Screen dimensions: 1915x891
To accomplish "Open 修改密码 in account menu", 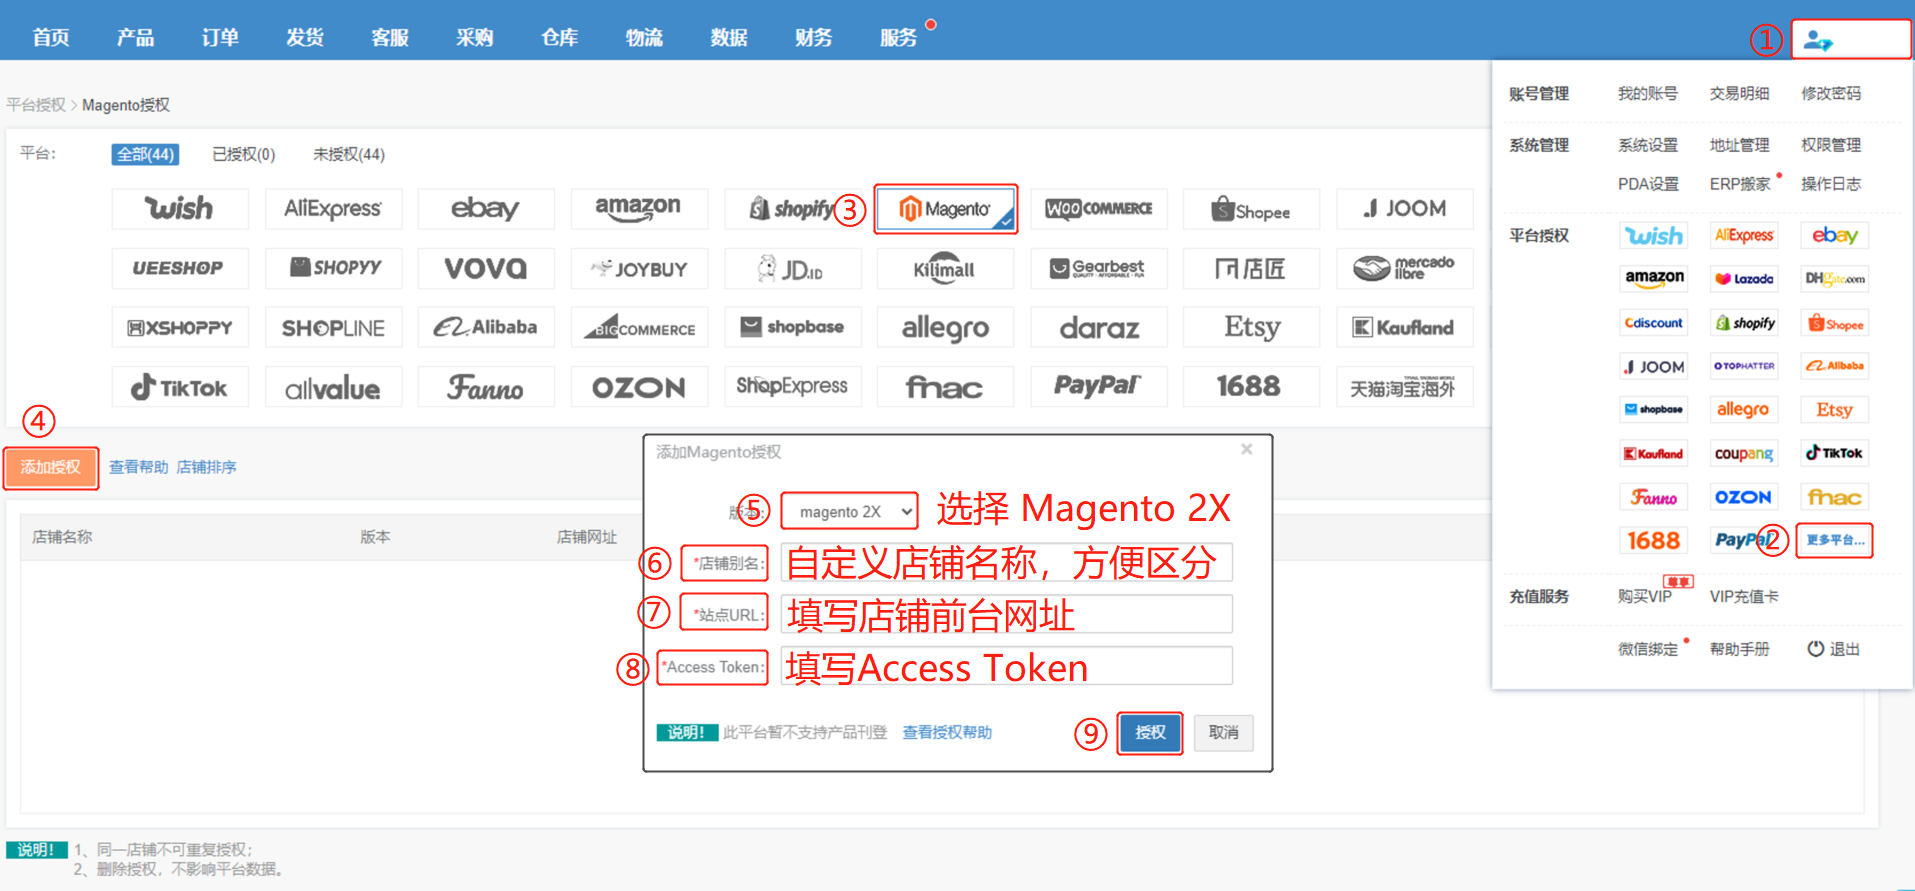I will (1831, 93).
